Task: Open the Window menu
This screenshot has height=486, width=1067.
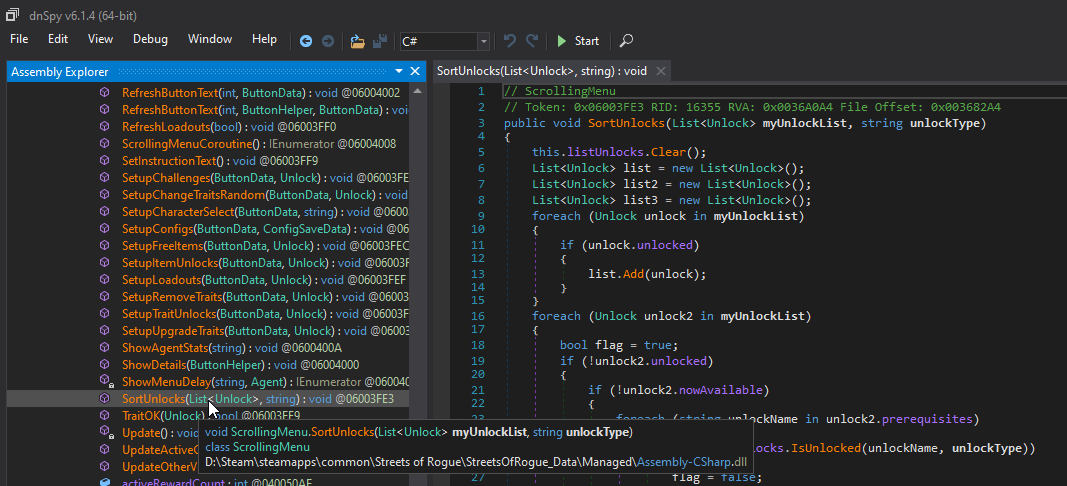Action: point(210,39)
